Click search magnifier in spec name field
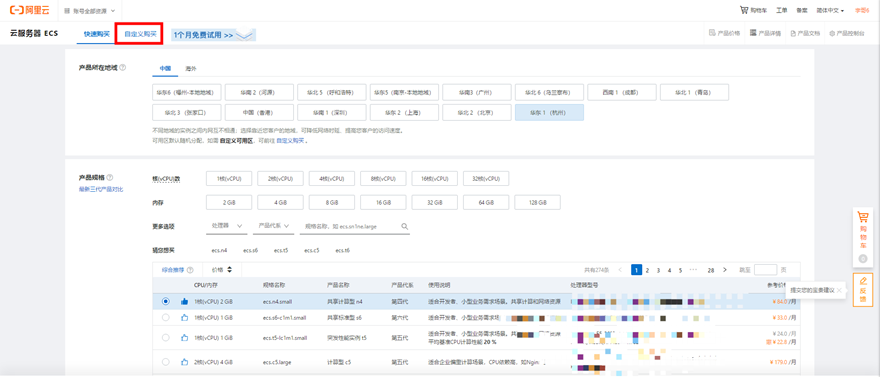 404,226
